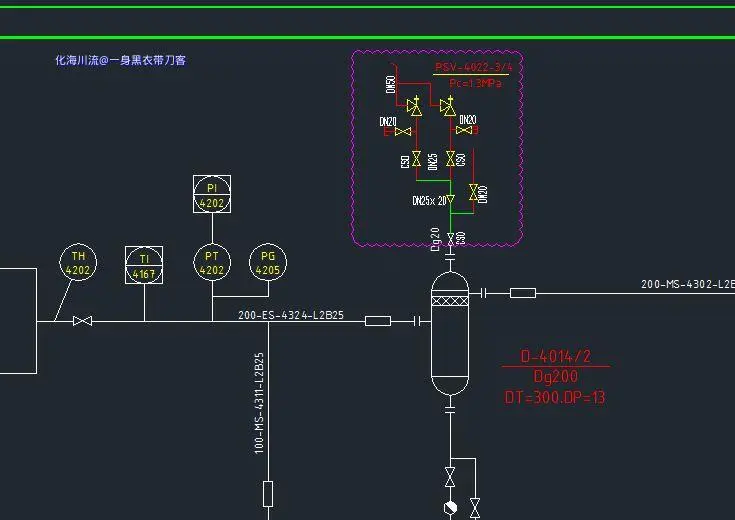This screenshot has height=520, width=735.
Task: Select the magenta revision cloud border
Action: click(437, 149)
